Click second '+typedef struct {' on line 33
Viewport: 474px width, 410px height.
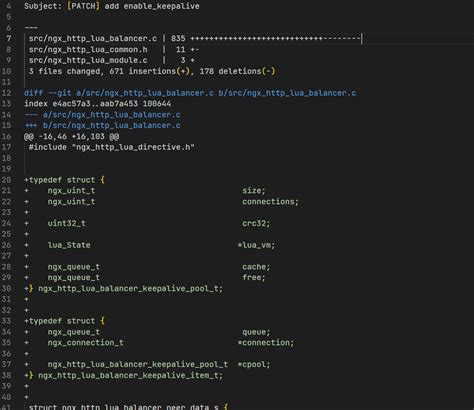coord(64,321)
